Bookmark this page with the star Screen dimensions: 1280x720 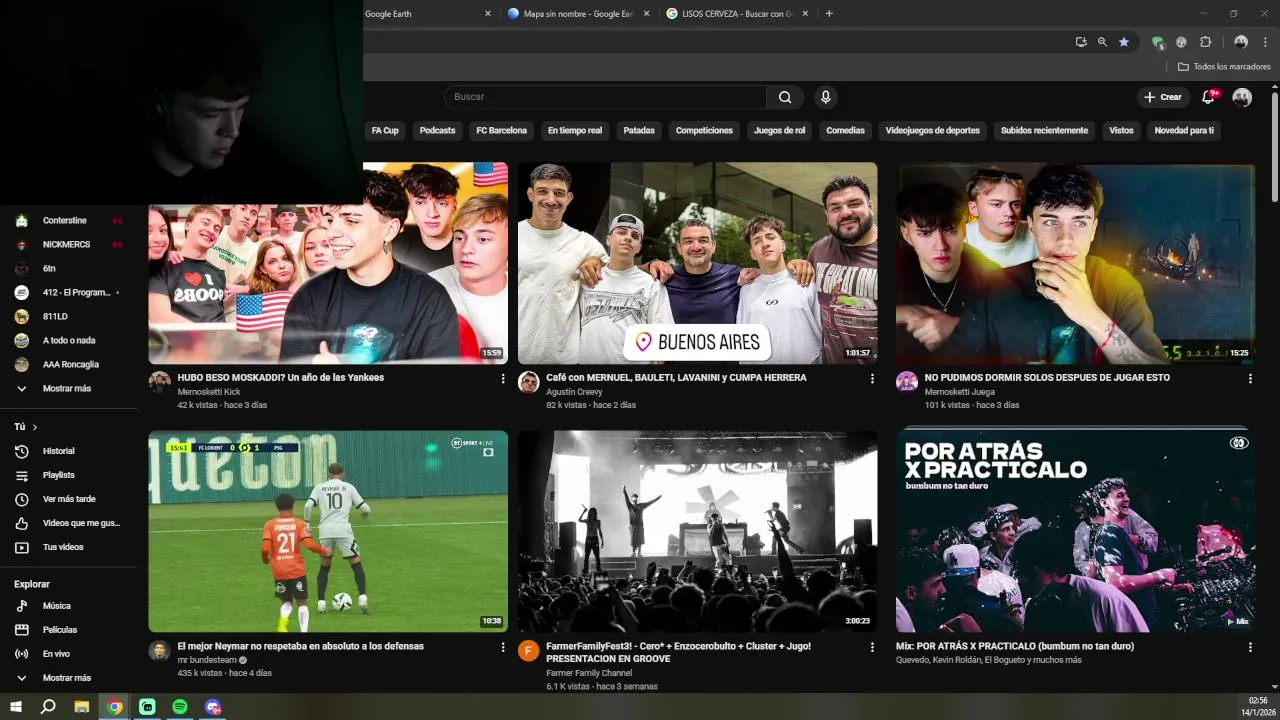[1124, 42]
